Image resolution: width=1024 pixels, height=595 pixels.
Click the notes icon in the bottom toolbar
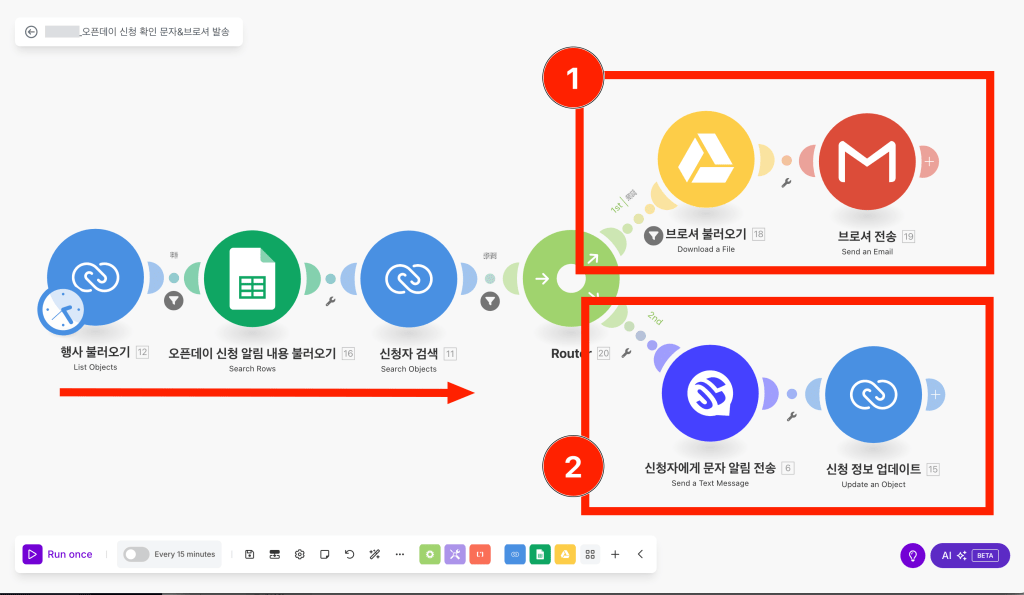[322, 554]
